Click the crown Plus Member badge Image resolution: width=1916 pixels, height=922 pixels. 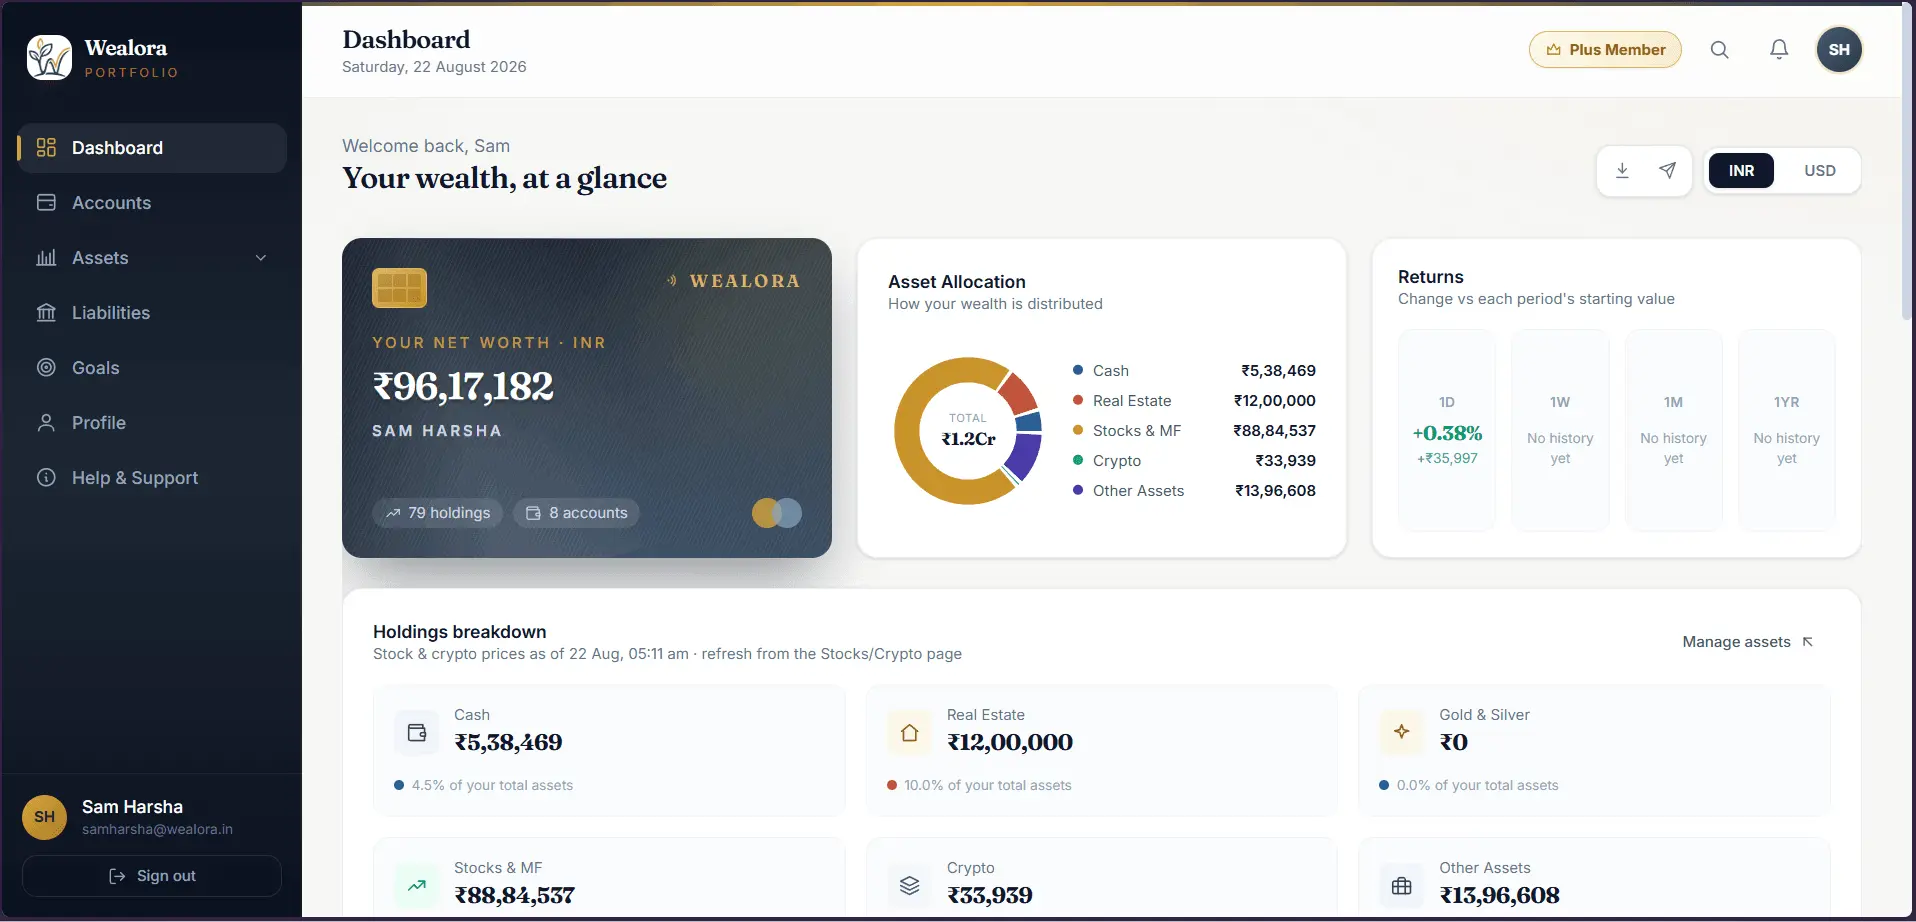(x=1605, y=50)
